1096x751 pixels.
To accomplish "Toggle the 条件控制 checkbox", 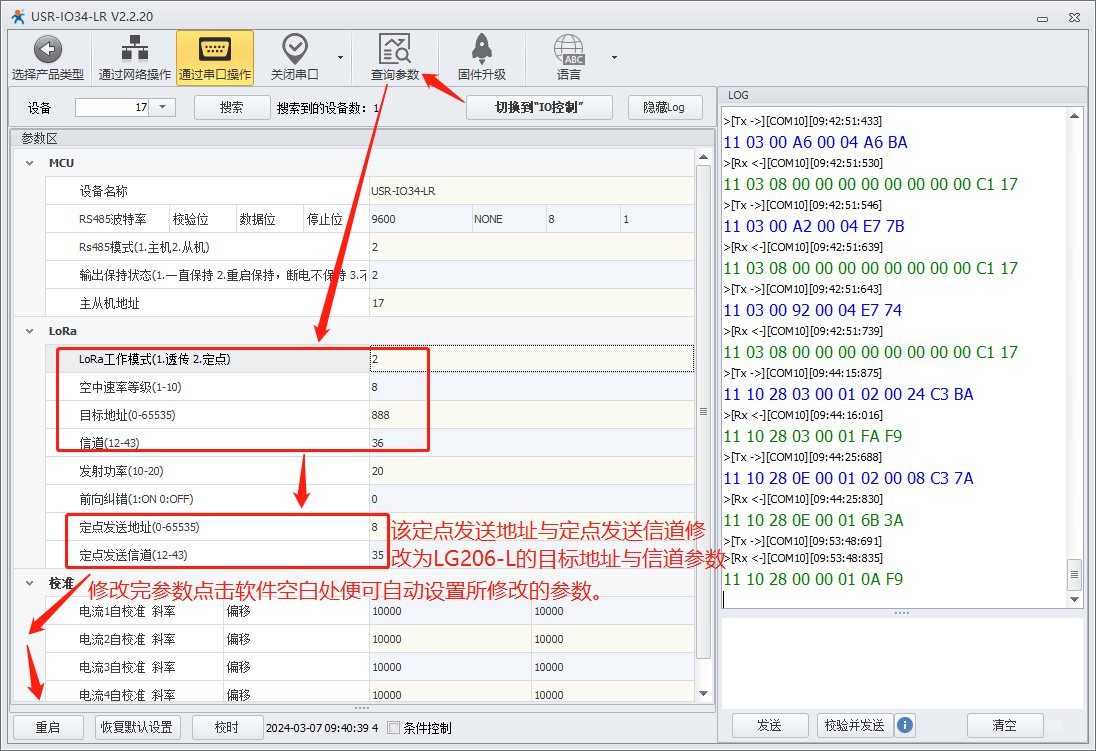I will (394, 727).
